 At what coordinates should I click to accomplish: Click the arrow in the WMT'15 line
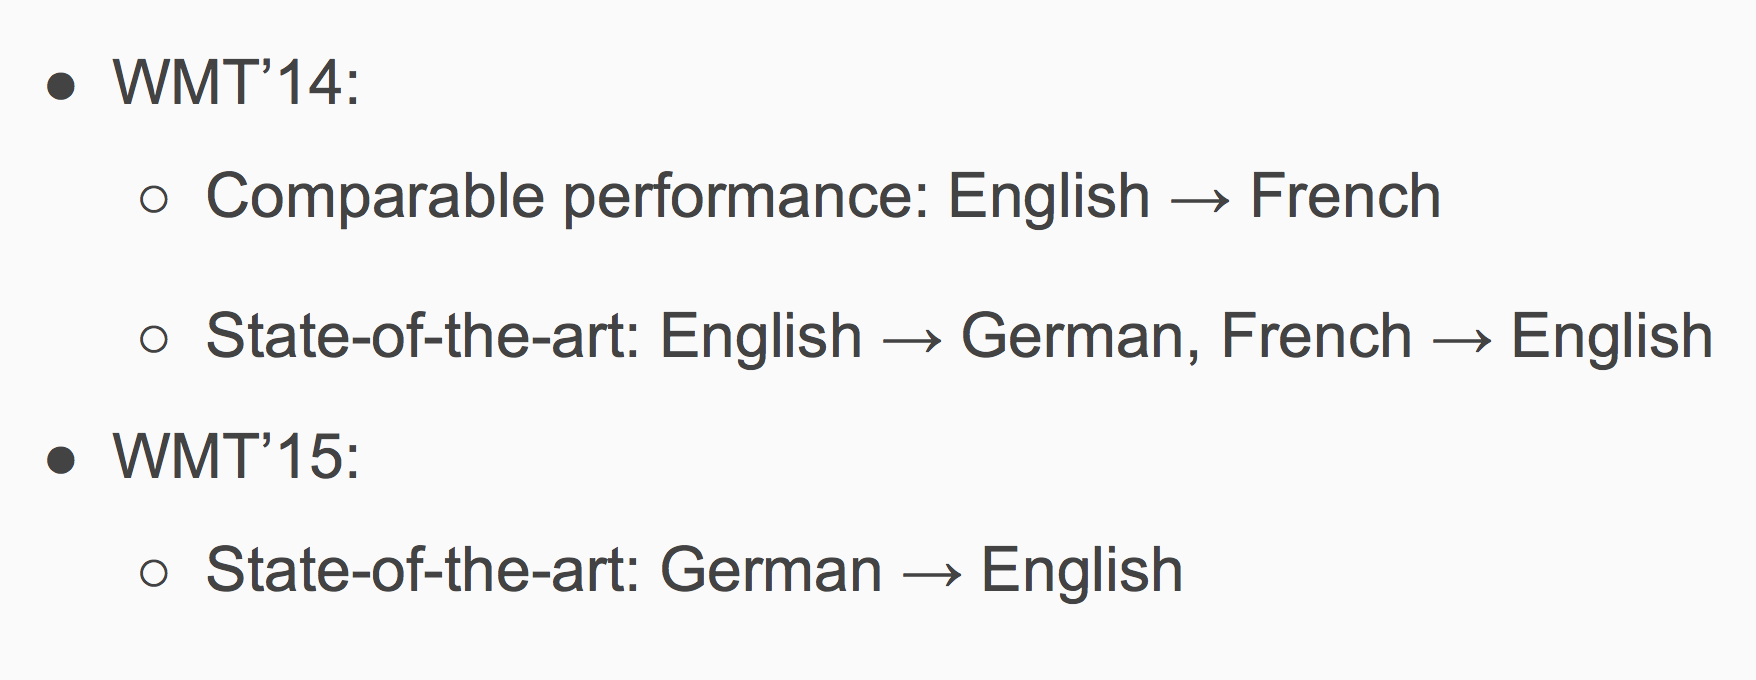coord(932,573)
